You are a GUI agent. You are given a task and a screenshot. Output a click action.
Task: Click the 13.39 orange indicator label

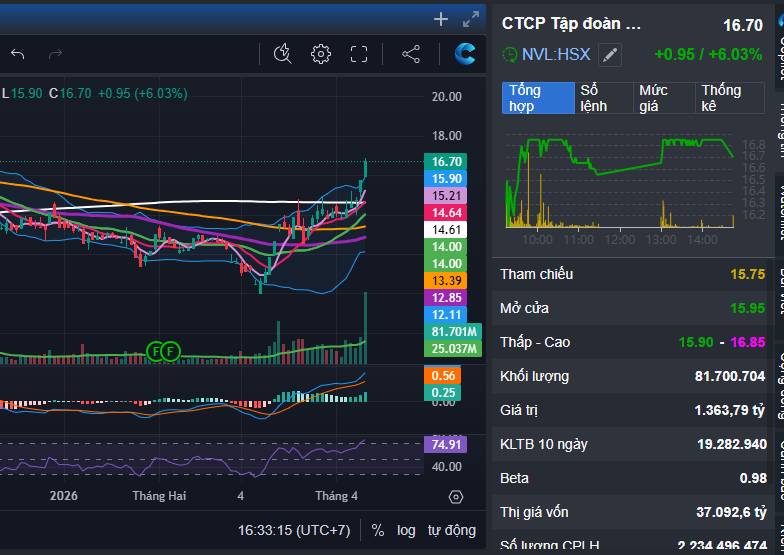[446, 280]
